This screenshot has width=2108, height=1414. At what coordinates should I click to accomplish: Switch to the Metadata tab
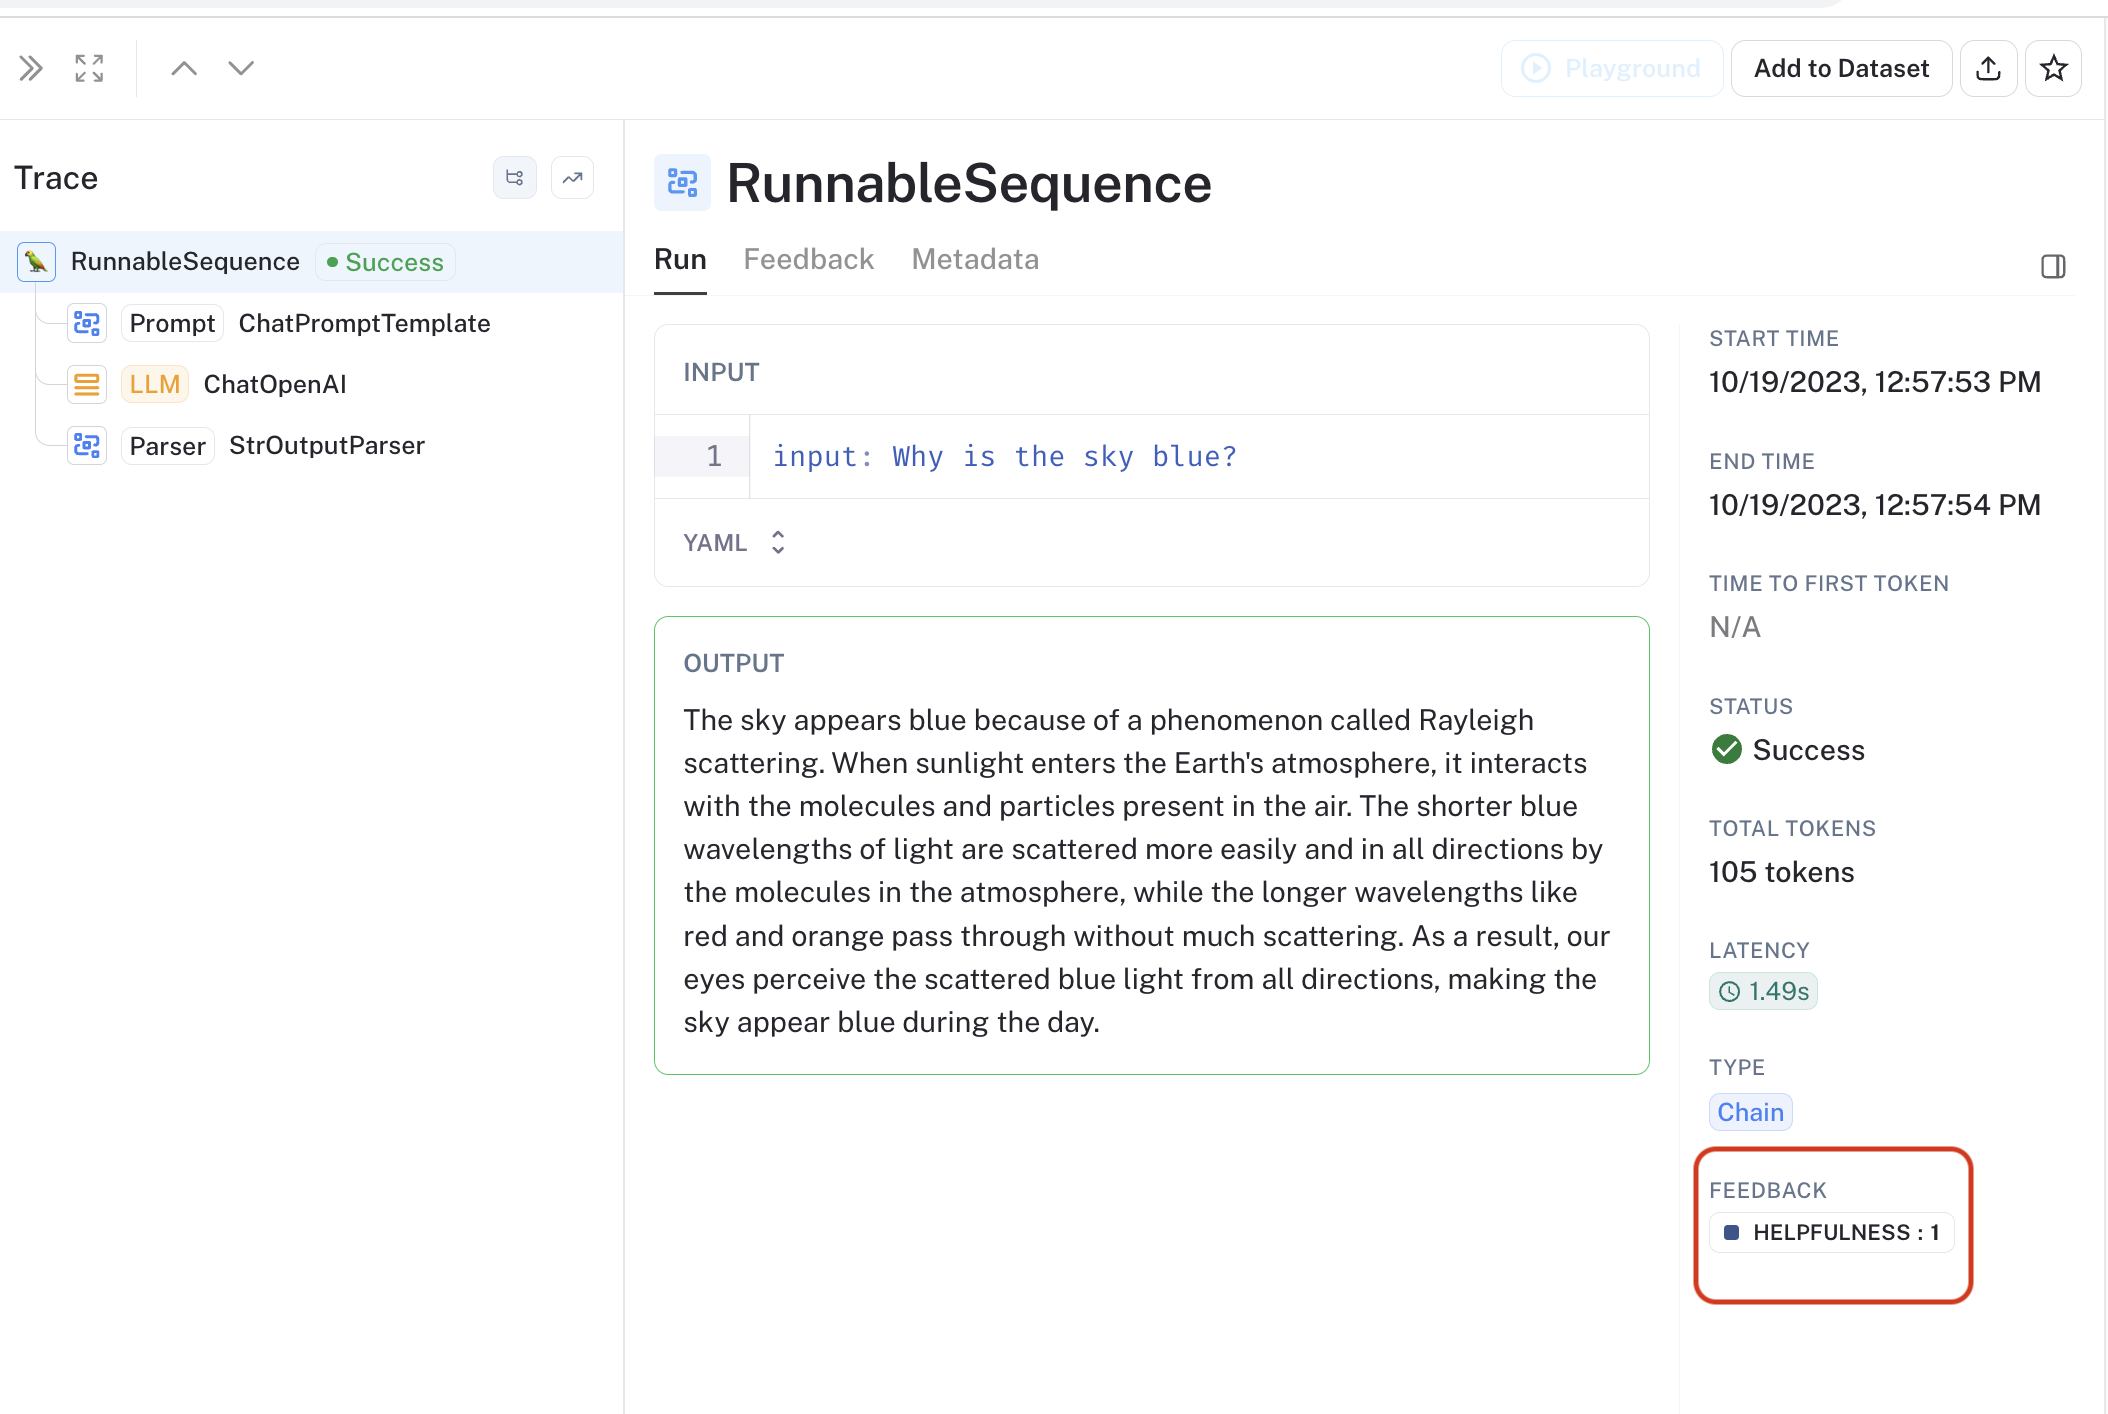point(975,259)
